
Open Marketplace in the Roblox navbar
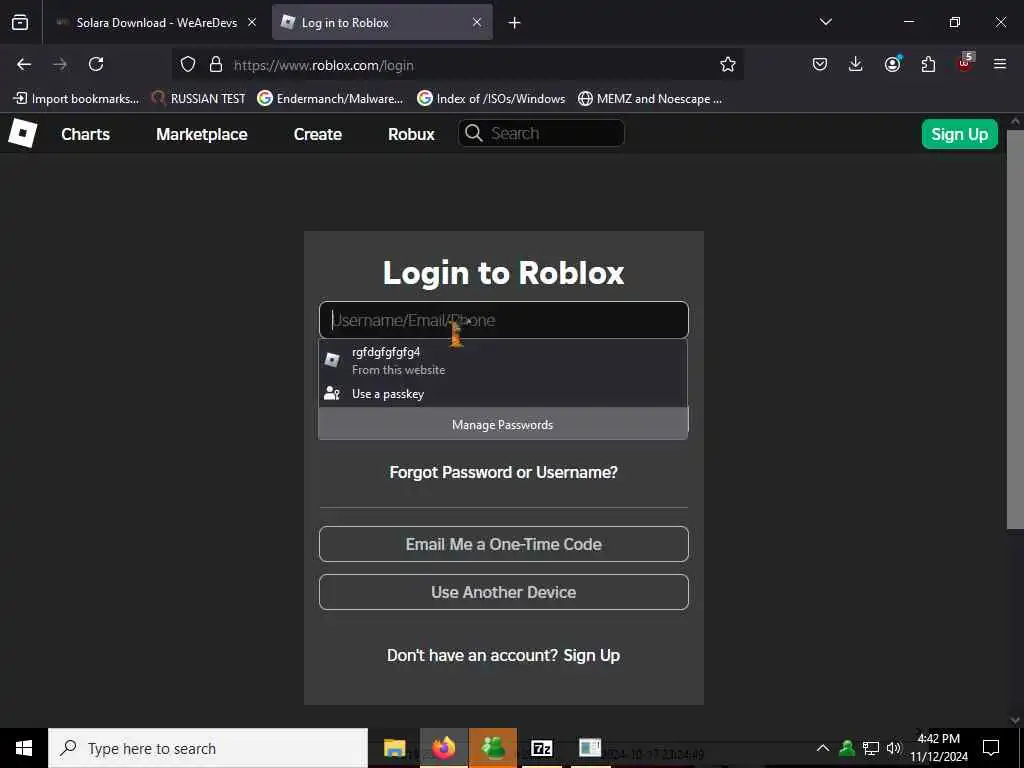(202, 134)
